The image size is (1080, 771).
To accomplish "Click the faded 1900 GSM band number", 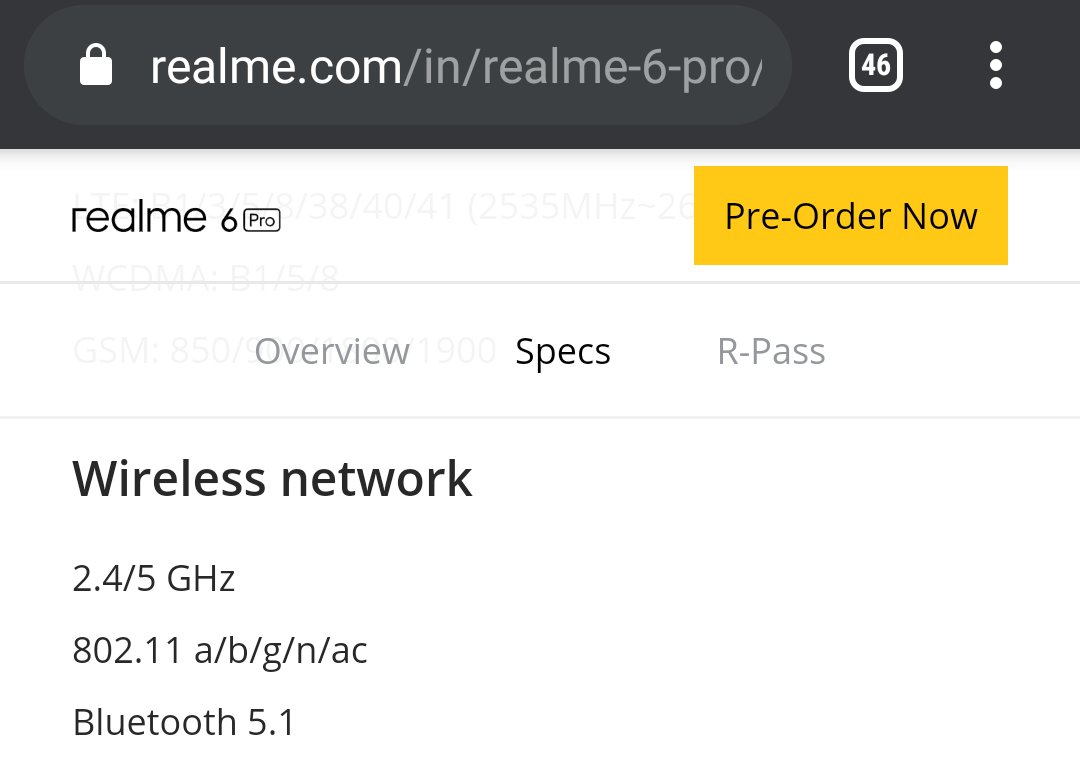I will click(x=456, y=351).
